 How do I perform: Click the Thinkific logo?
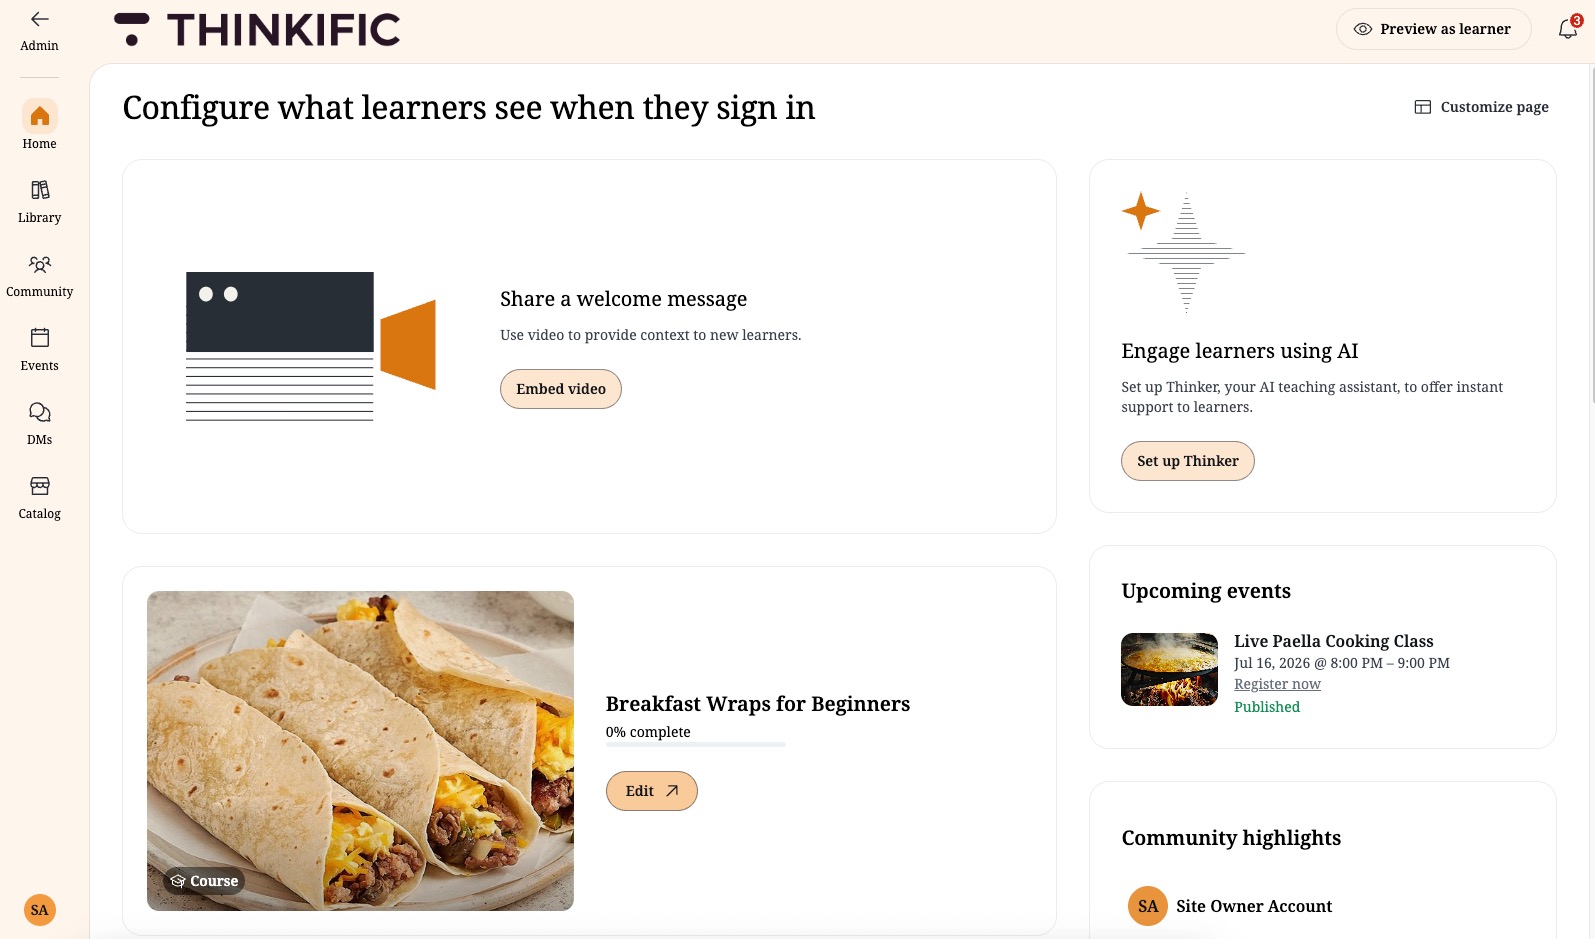coord(257,30)
